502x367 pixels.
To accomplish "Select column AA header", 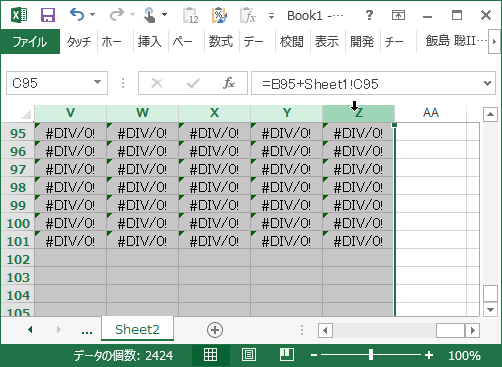I will [431, 113].
